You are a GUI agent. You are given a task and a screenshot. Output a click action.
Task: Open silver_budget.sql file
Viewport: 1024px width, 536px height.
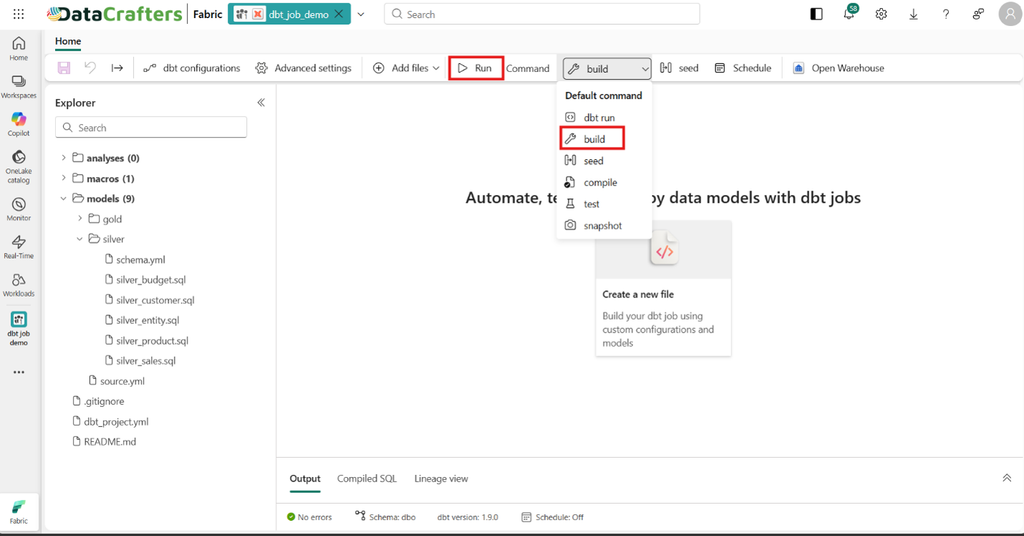(x=145, y=279)
